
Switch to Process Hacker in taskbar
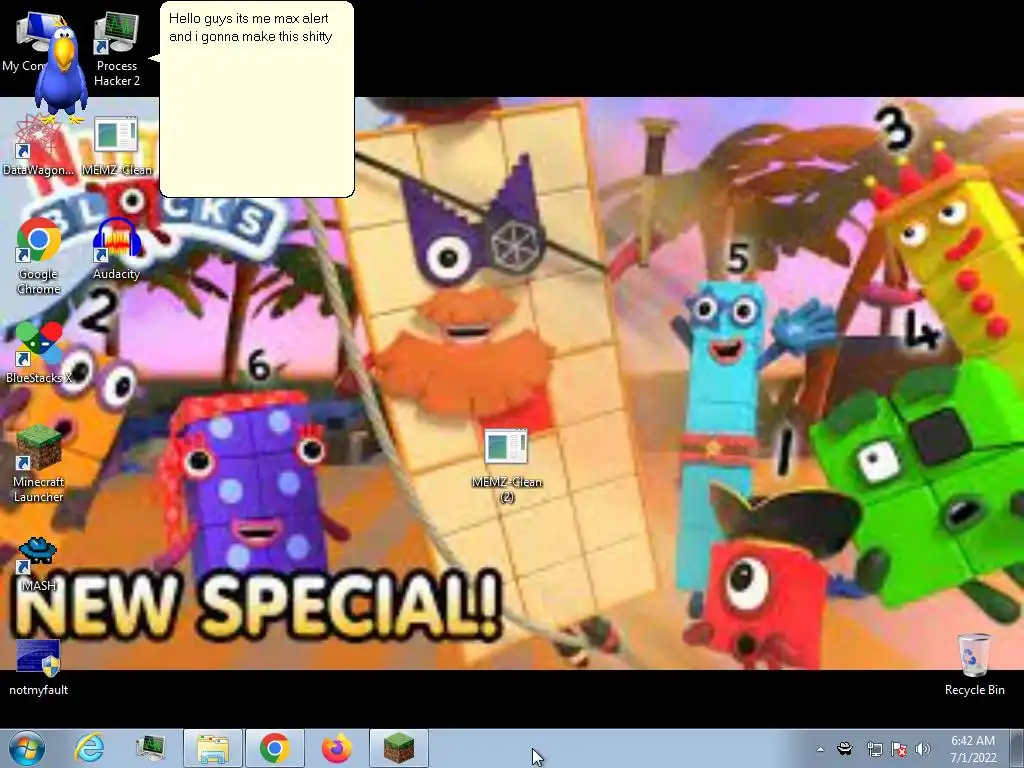pos(151,748)
